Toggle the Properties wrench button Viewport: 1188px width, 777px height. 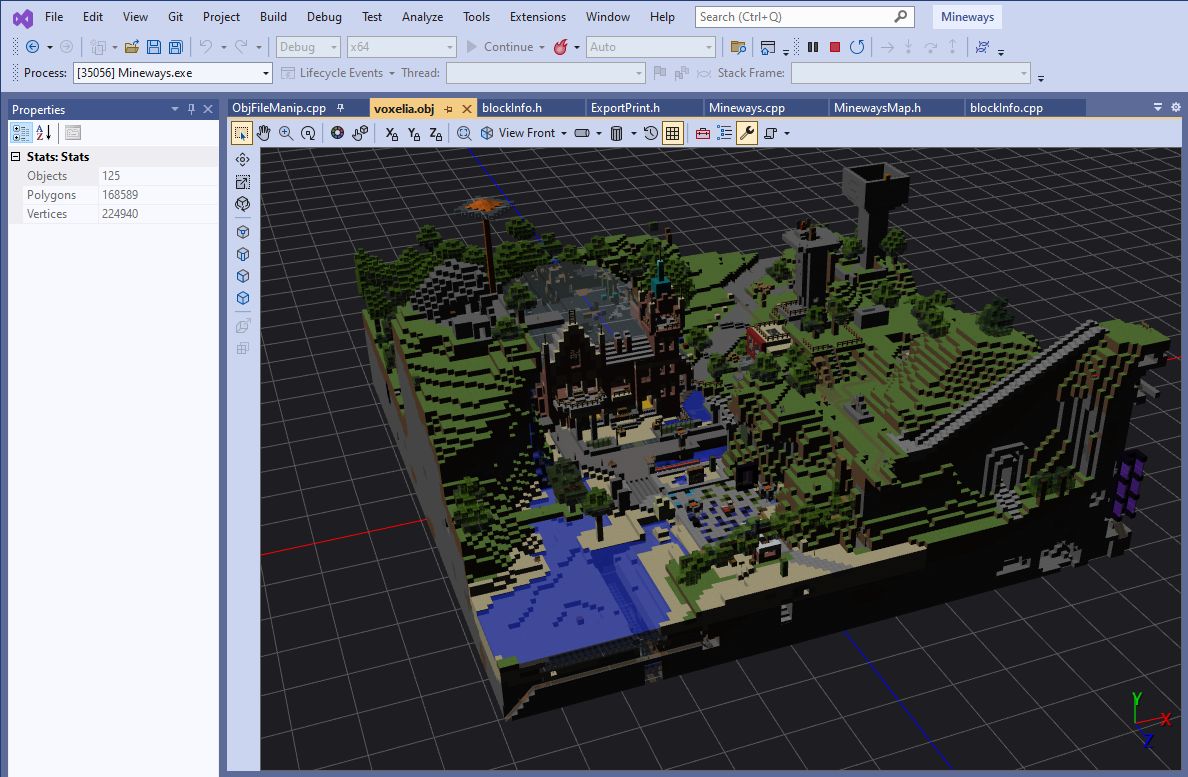(x=747, y=133)
